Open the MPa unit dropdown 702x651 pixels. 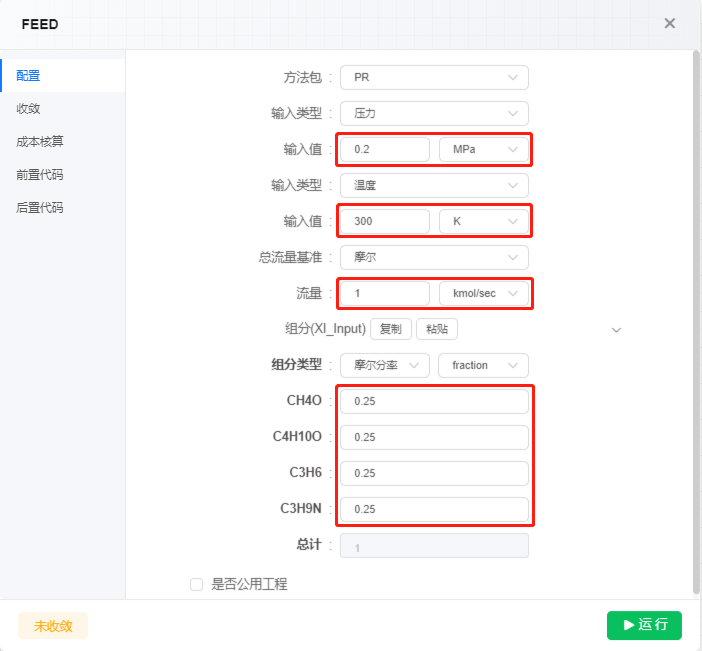coord(484,150)
